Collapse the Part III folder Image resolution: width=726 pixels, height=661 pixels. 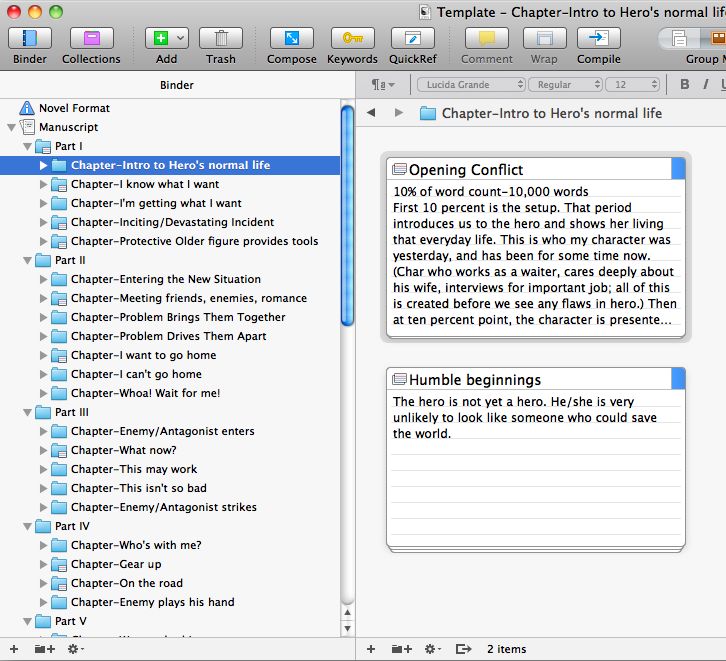27,412
